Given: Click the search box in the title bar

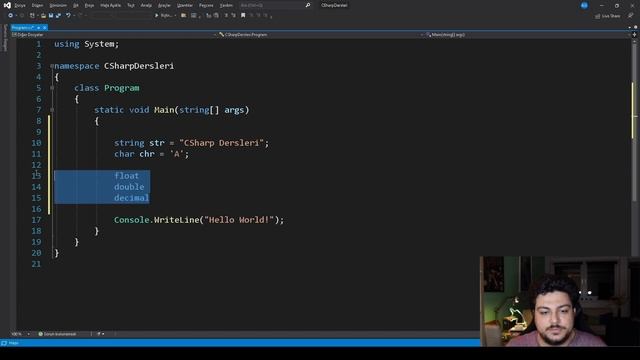Looking at the screenshot, I should pos(275,5).
